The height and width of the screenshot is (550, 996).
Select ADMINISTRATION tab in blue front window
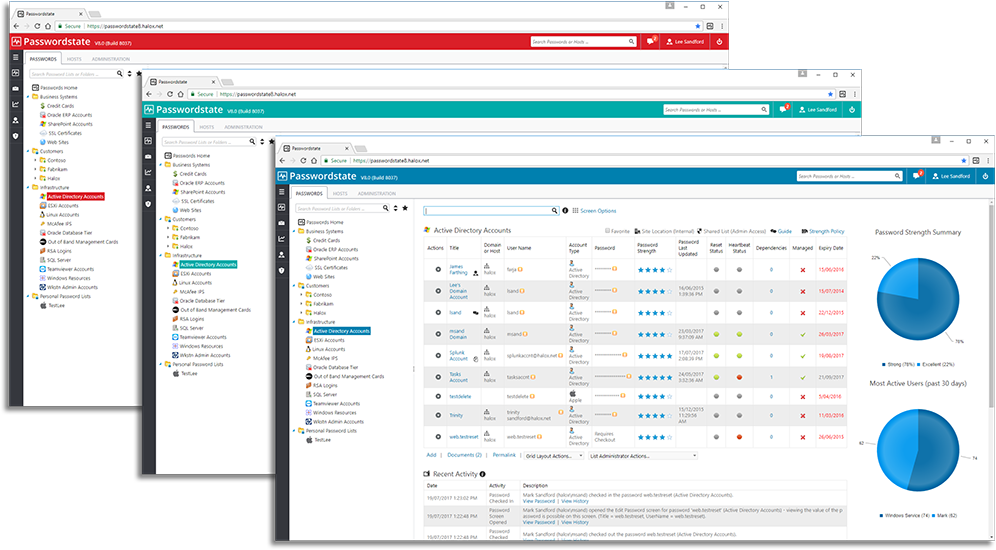tap(377, 193)
